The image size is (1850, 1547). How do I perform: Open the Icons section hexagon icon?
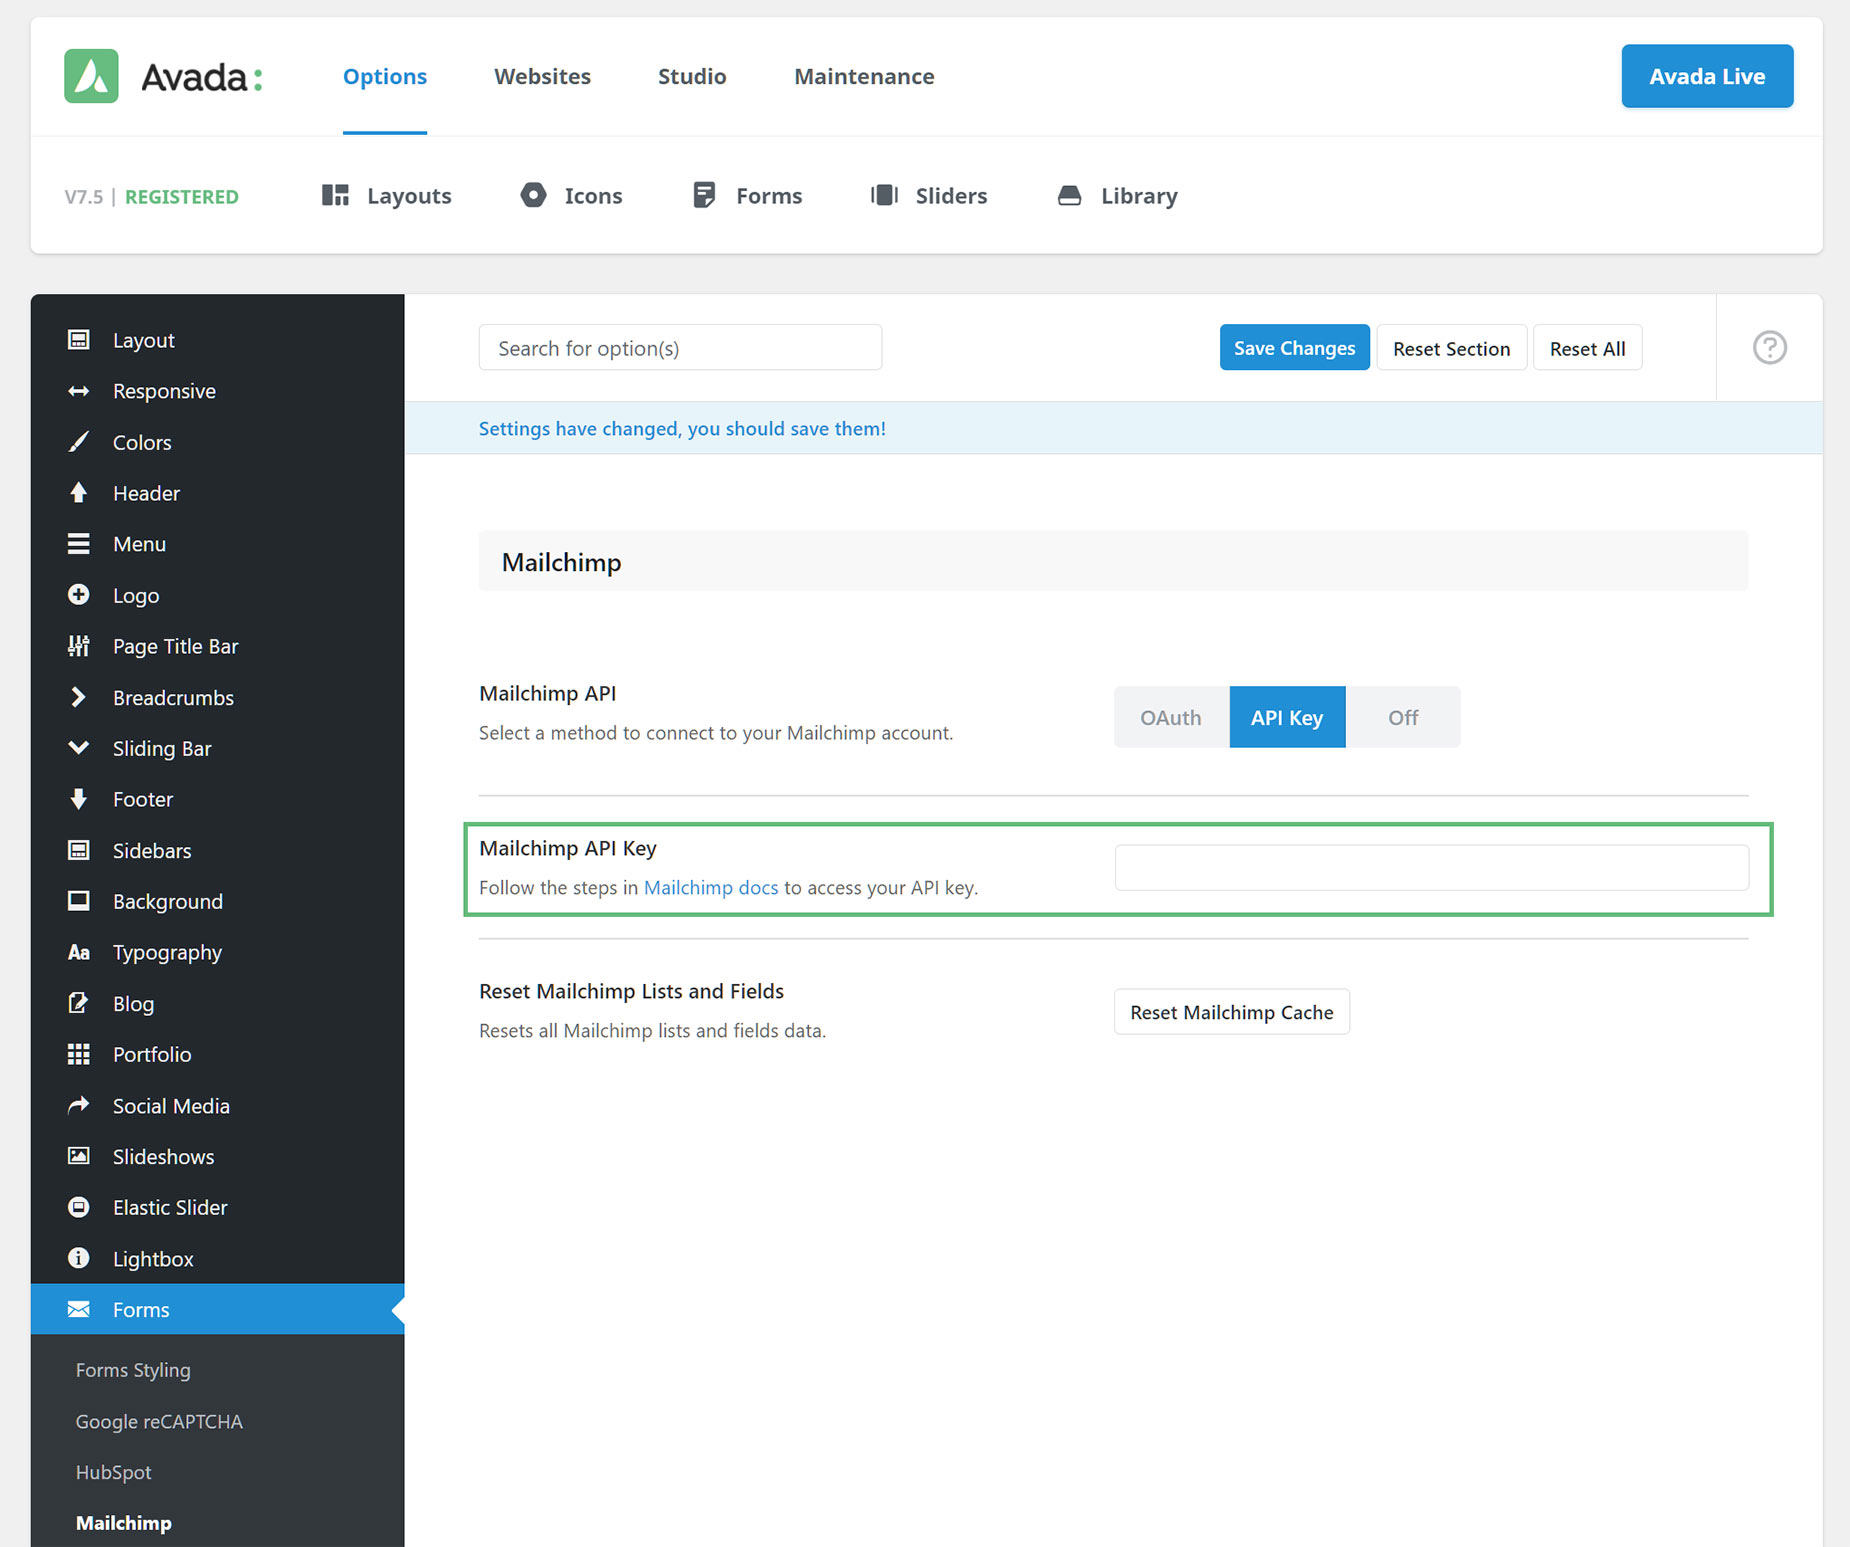533,195
